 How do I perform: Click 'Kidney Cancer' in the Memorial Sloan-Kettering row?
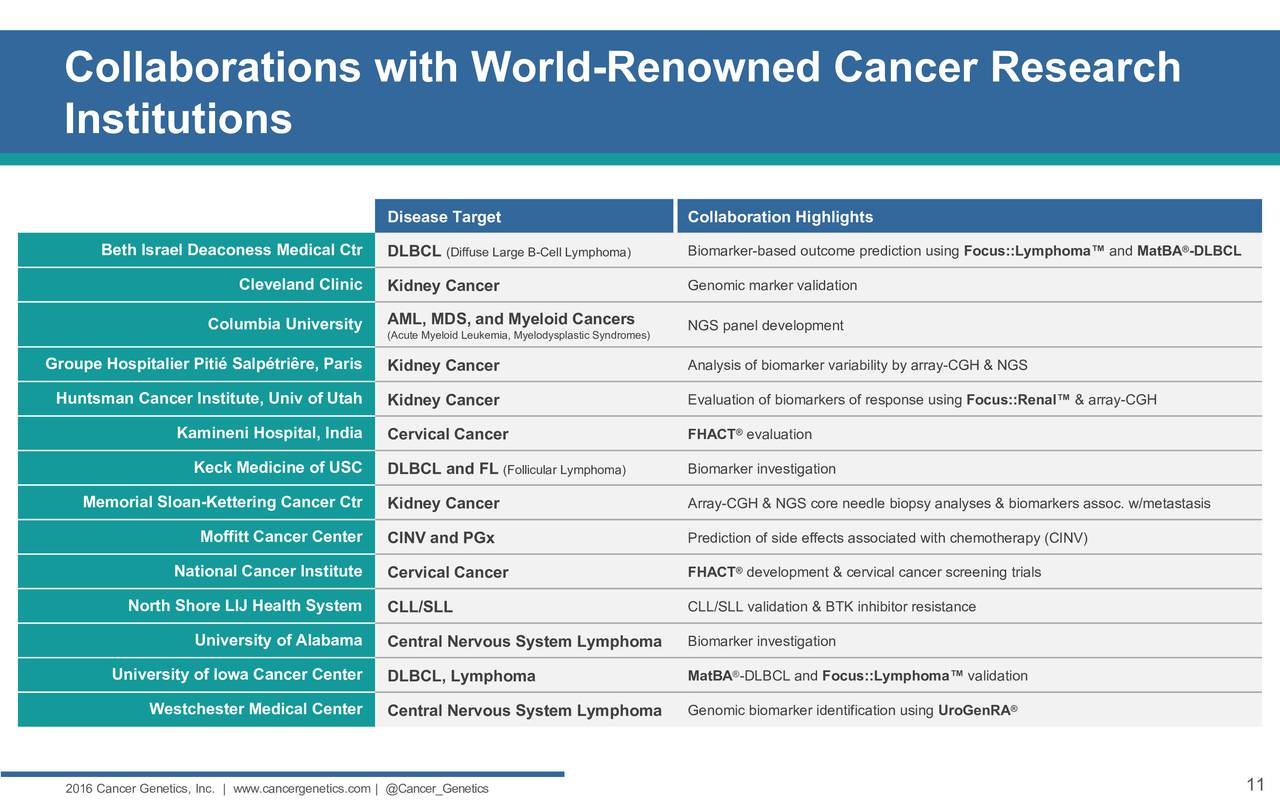point(443,503)
